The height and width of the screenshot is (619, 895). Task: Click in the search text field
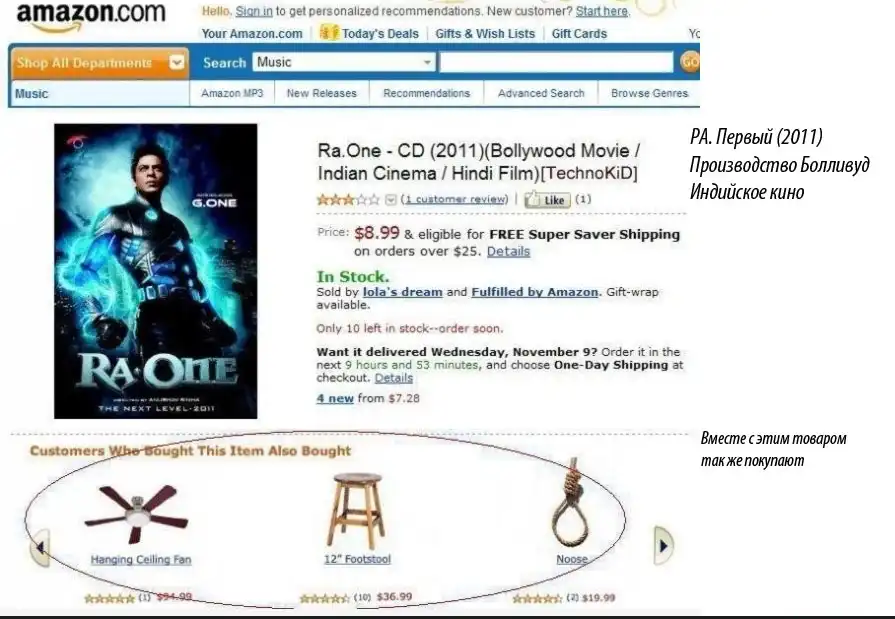(557, 62)
